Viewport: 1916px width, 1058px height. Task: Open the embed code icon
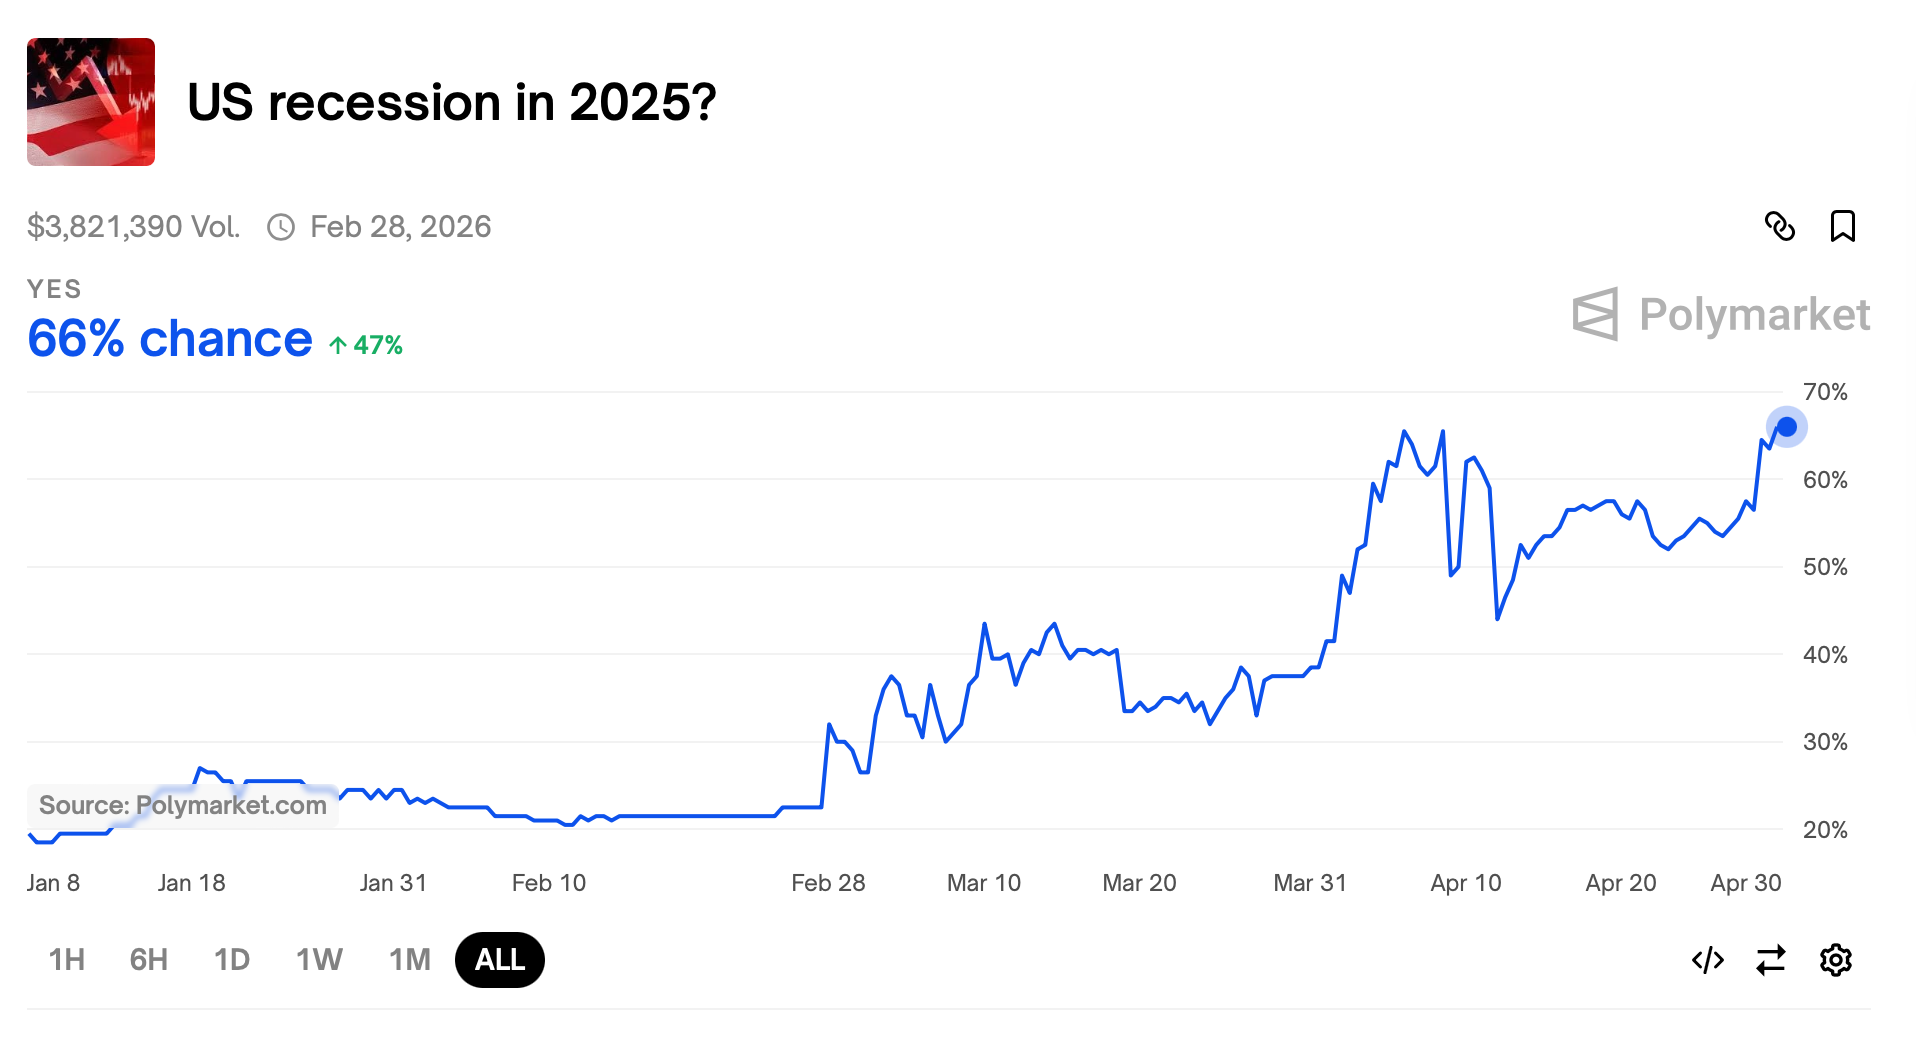tap(1707, 960)
